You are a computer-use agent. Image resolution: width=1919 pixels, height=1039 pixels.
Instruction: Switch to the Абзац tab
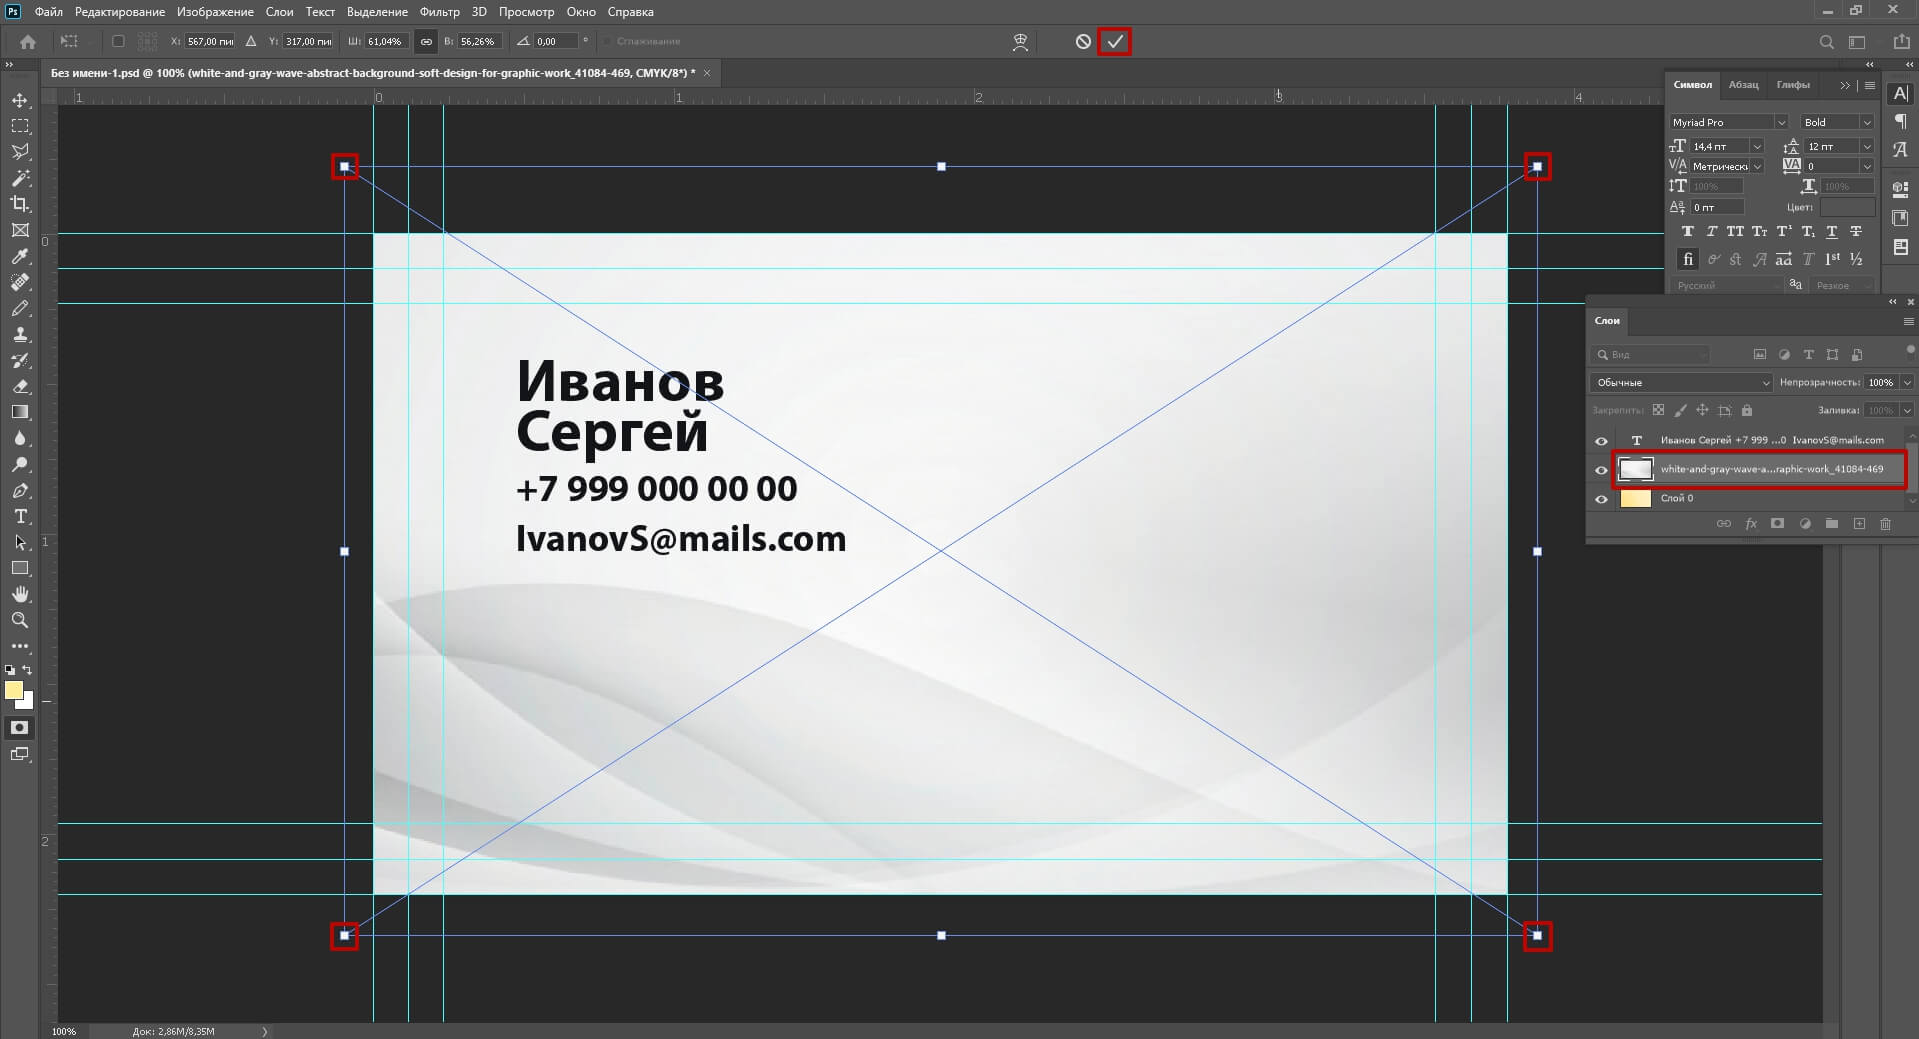(x=1743, y=85)
